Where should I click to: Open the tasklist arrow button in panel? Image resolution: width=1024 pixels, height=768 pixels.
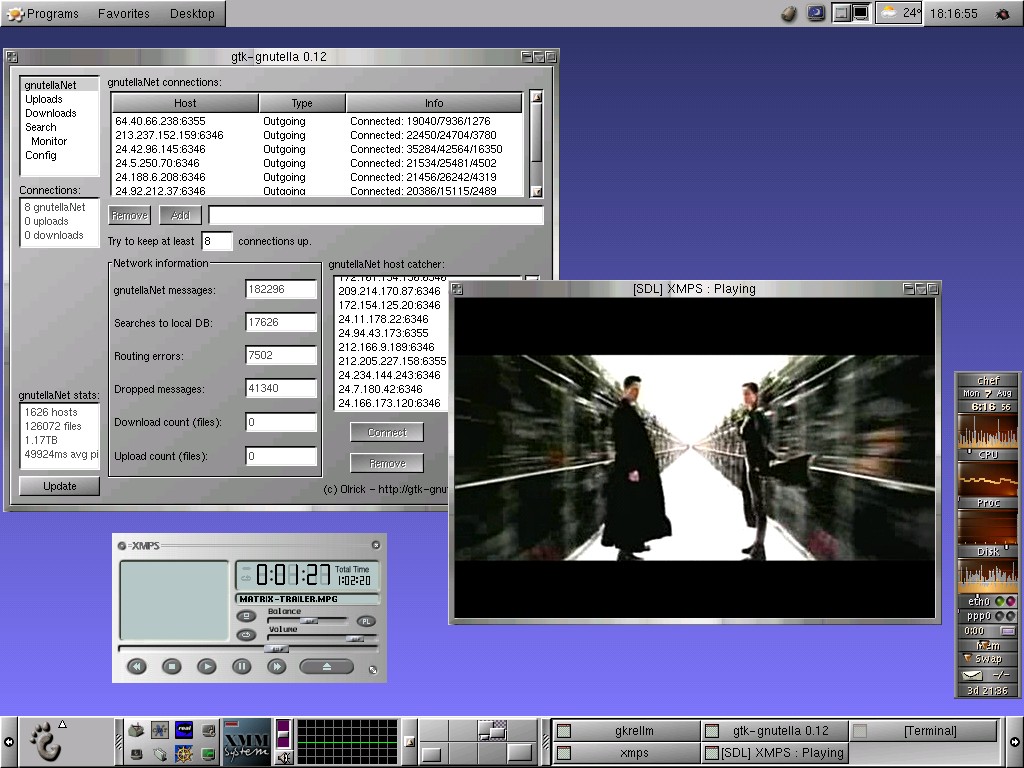point(409,741)
